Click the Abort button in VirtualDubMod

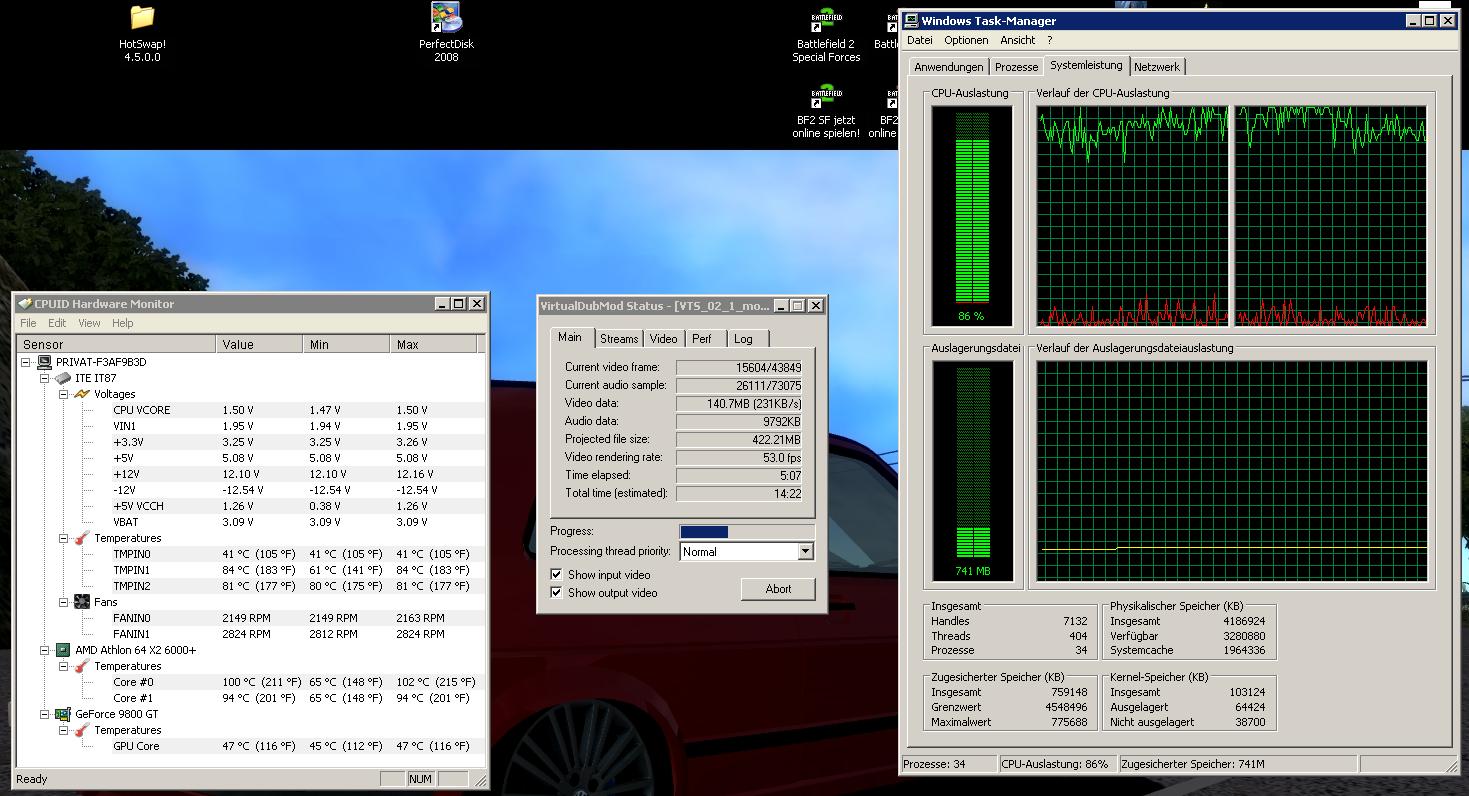778,589
